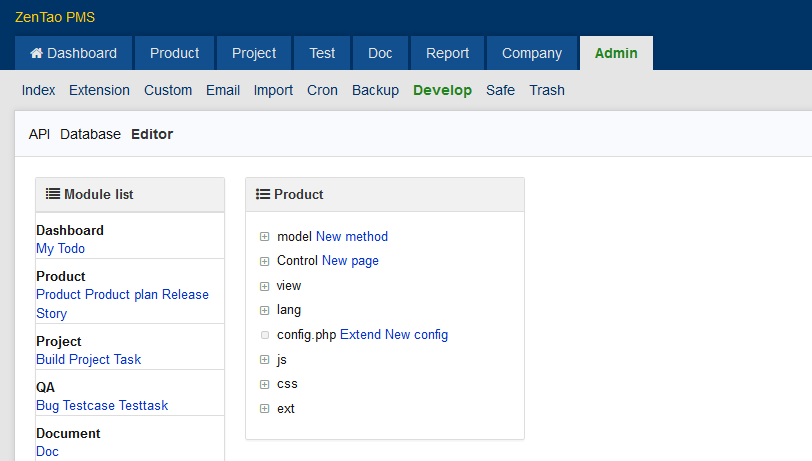The height and width of the screenshot is (461, 812).
Task: Go to the Trash section
Action: [x=547, y=90]
